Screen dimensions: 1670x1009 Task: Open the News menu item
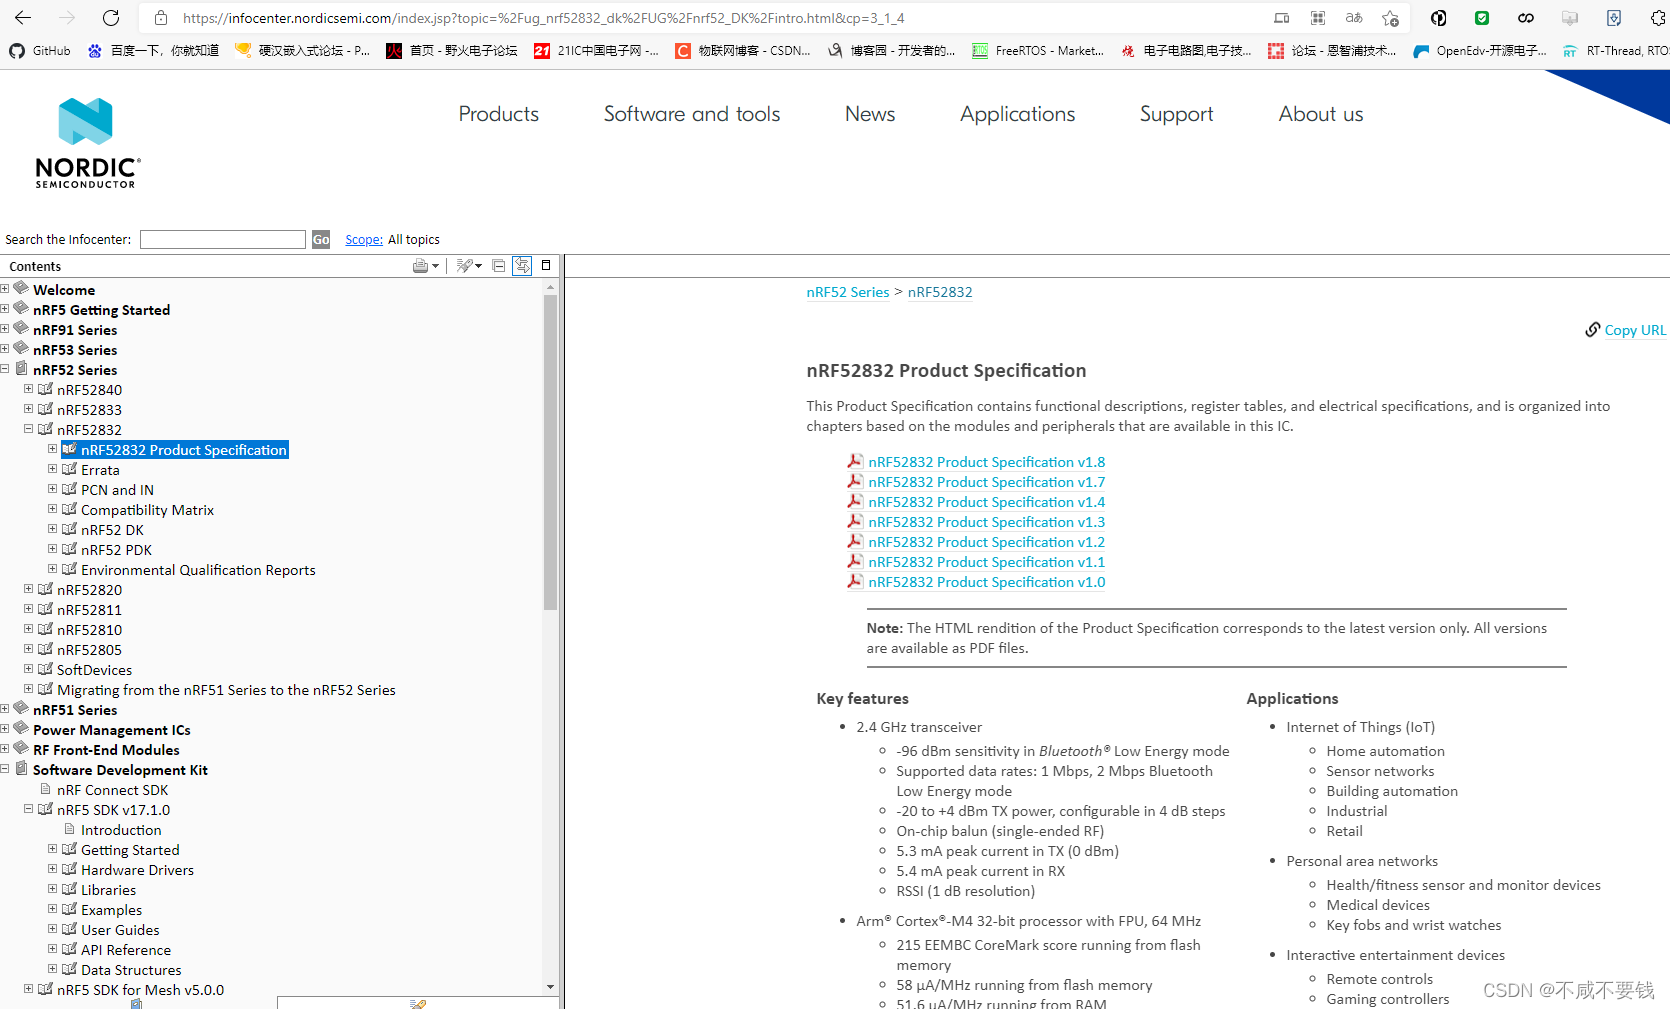tap(870, 114)
